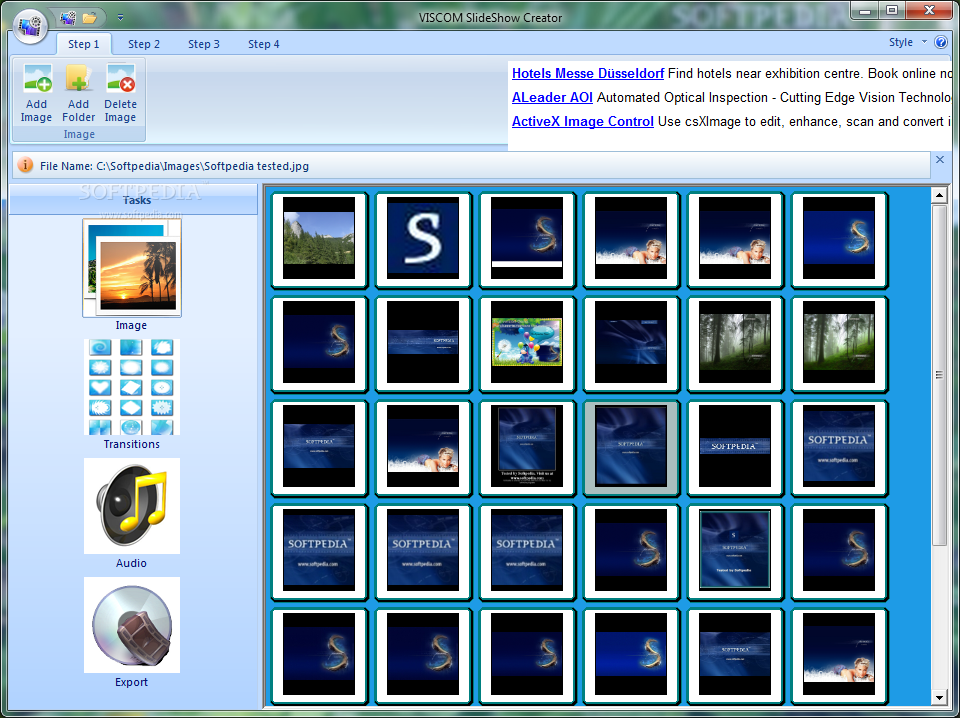Open the help question mark icon

pos(940,42)
